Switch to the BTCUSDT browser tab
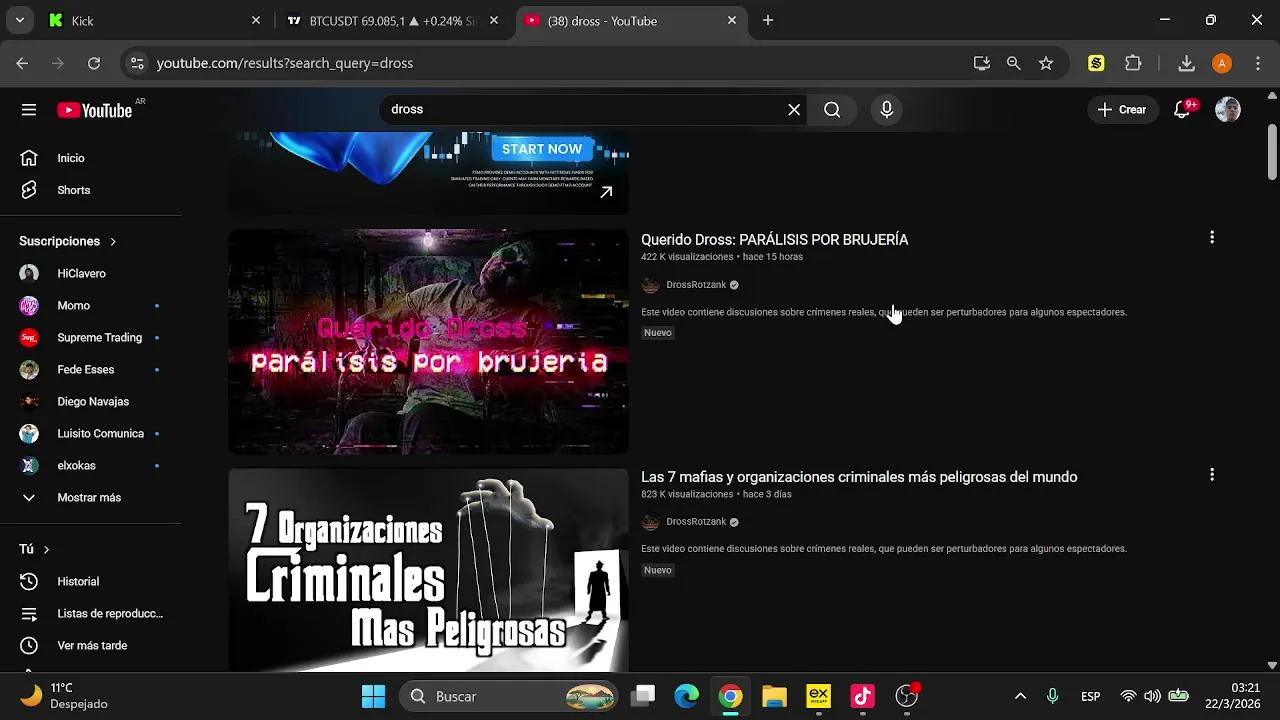The image size is (1280, 720). [392, 20]
